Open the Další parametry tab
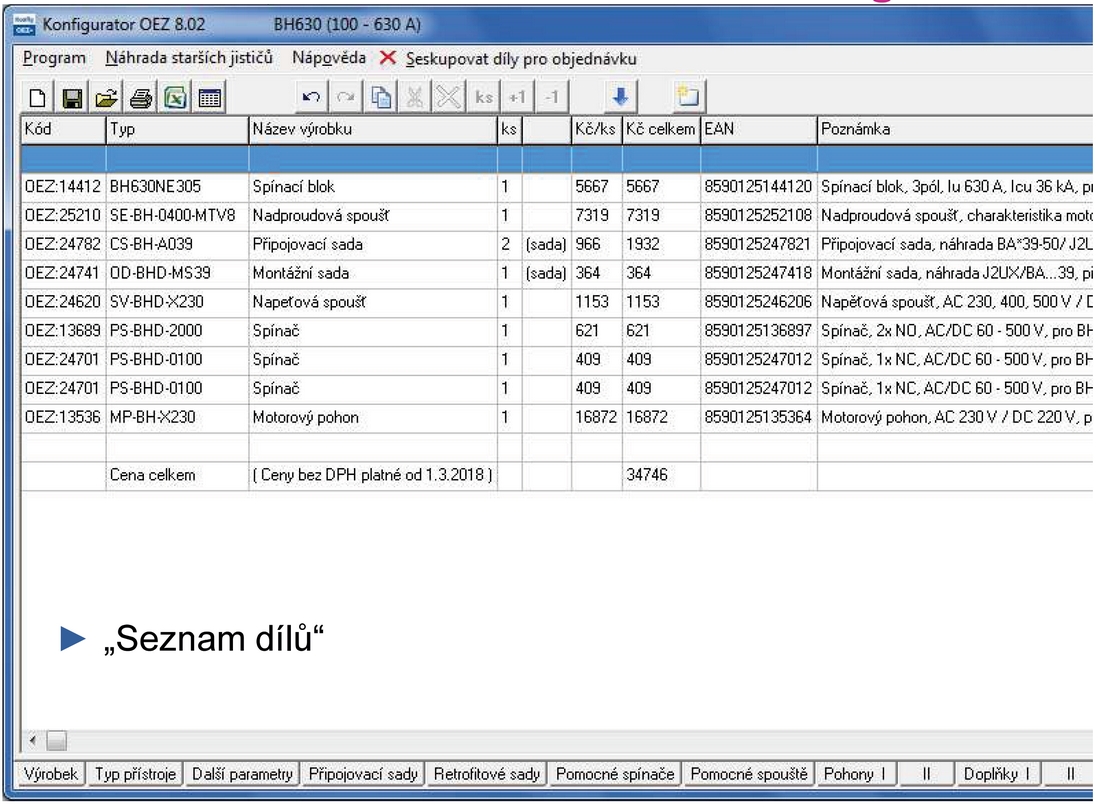This screenshot has width=1100, height=807. 242,774
